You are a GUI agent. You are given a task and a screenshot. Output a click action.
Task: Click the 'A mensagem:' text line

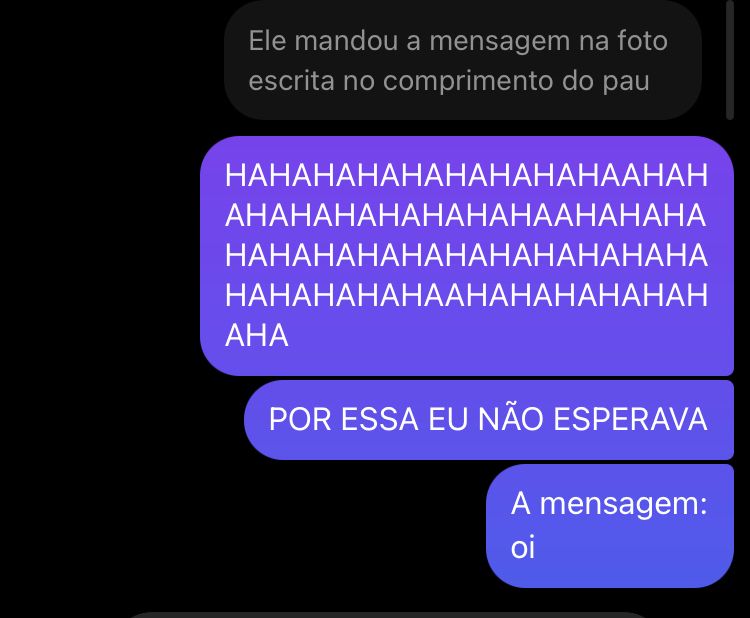[x=609, y=505]
